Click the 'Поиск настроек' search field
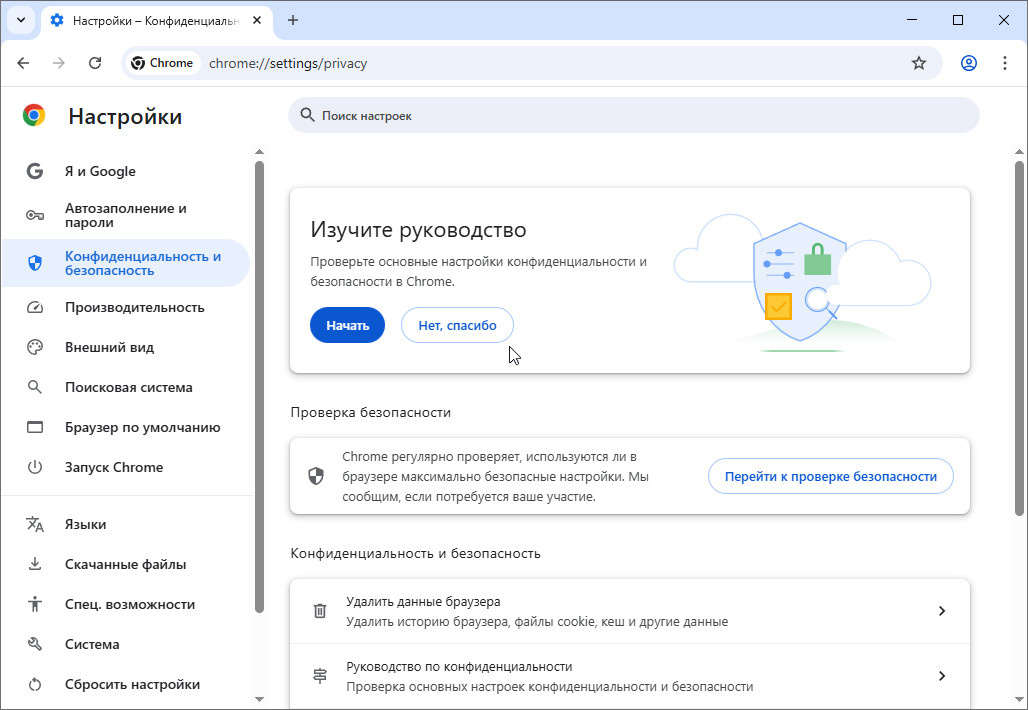The image size is (1028, 710). (x=634, y=116)
